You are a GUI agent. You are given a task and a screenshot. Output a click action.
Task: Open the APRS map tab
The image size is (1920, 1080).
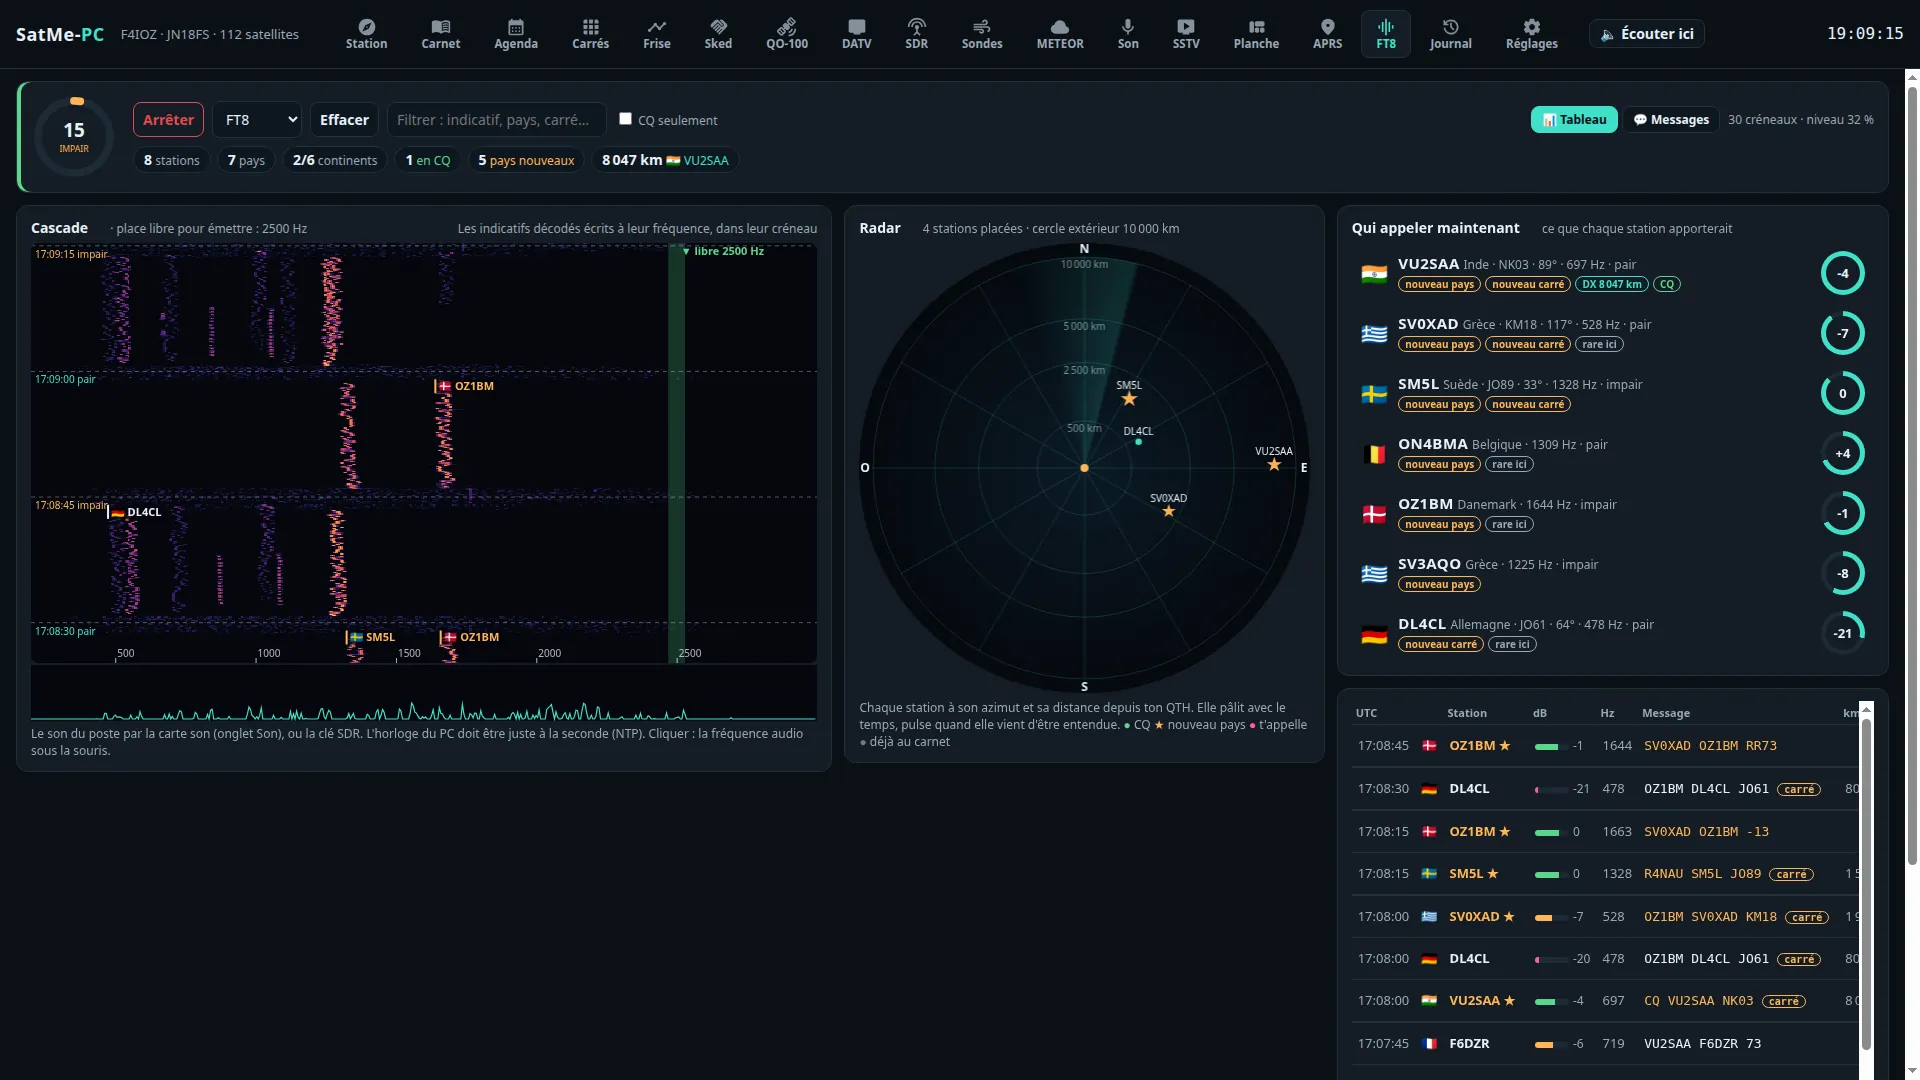point(1328,34)
